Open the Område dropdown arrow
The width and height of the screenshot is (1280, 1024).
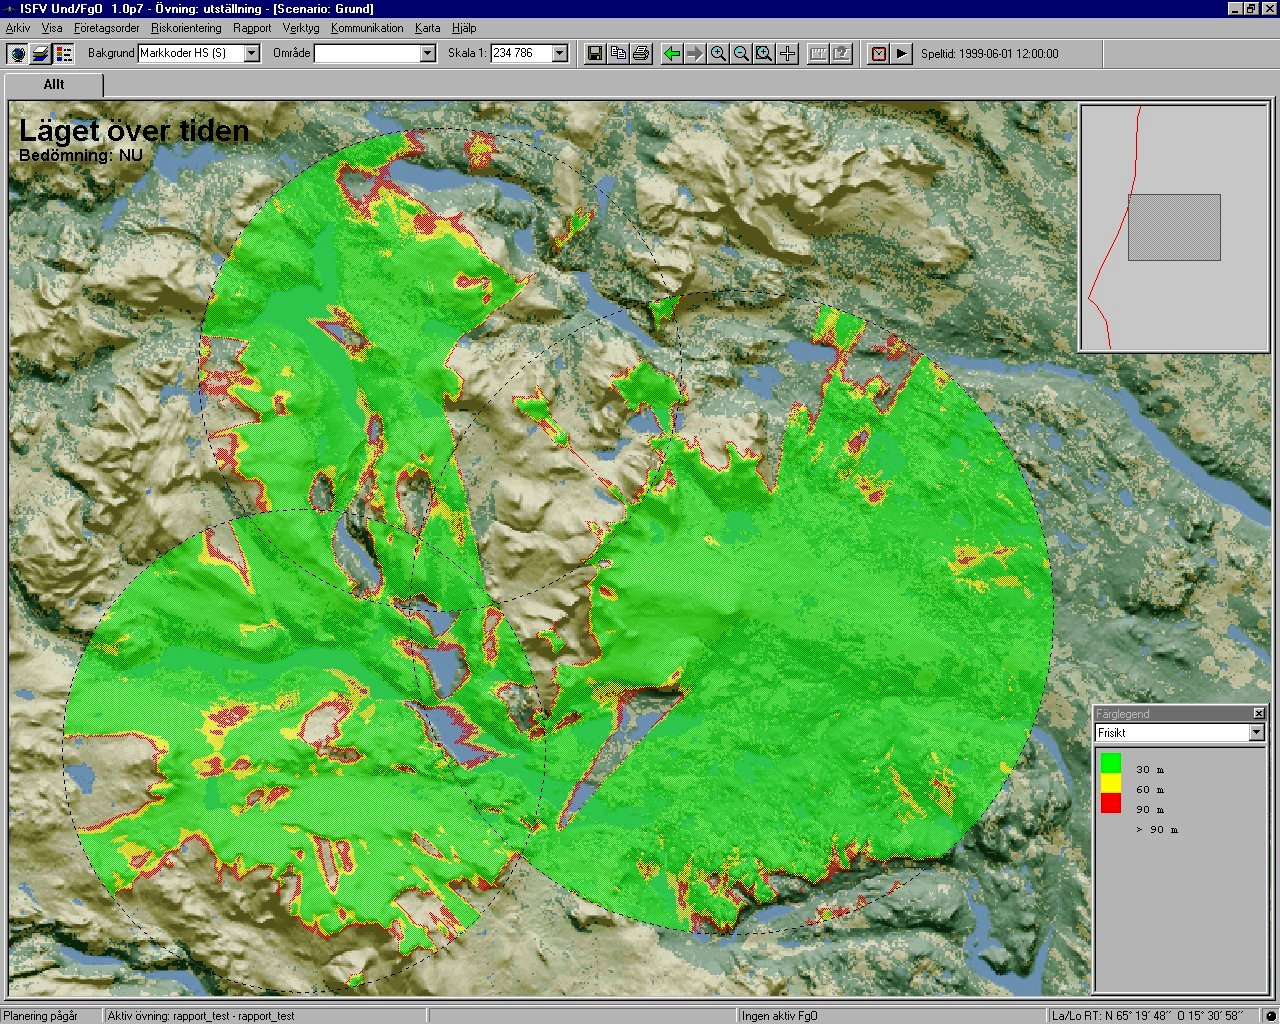[x=428, y=53]
